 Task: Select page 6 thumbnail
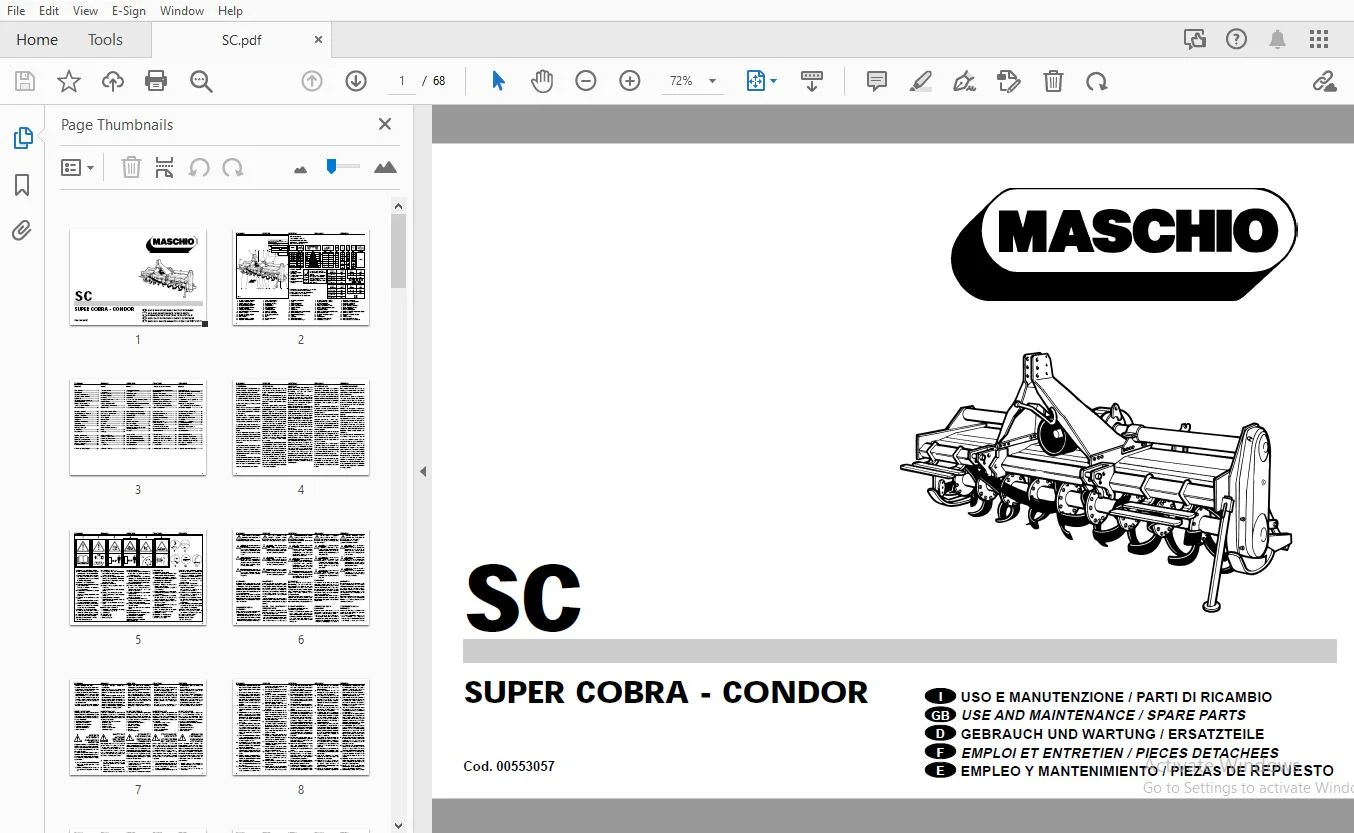(301, 577)
